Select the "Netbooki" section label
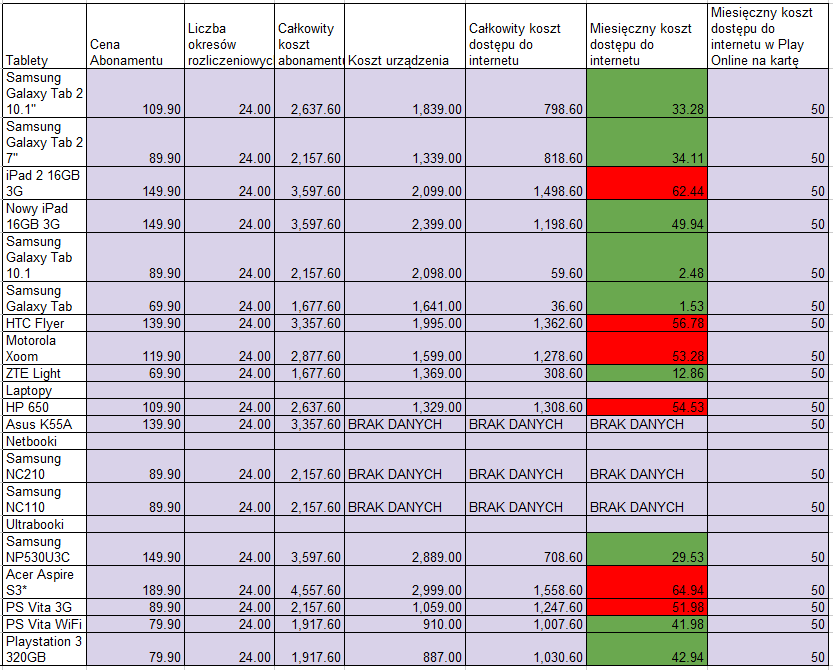This screenshot has height=670, width=833. click(x=45, y=441)
